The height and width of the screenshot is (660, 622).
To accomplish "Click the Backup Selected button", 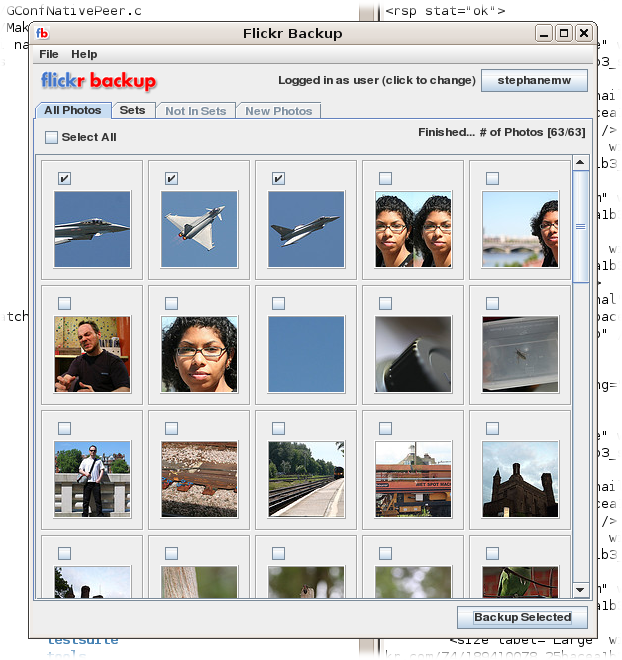I will point(522,617).
